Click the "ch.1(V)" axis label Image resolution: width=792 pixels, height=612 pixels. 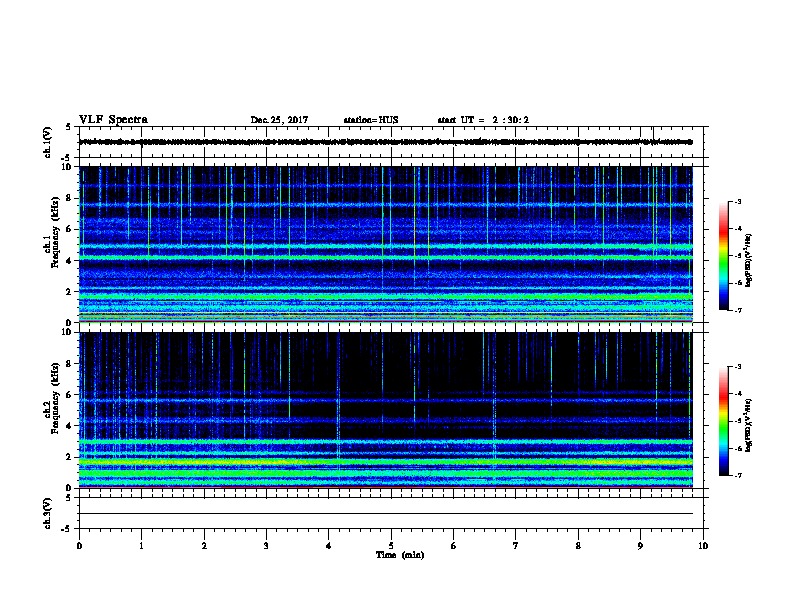tap(48, 142)
